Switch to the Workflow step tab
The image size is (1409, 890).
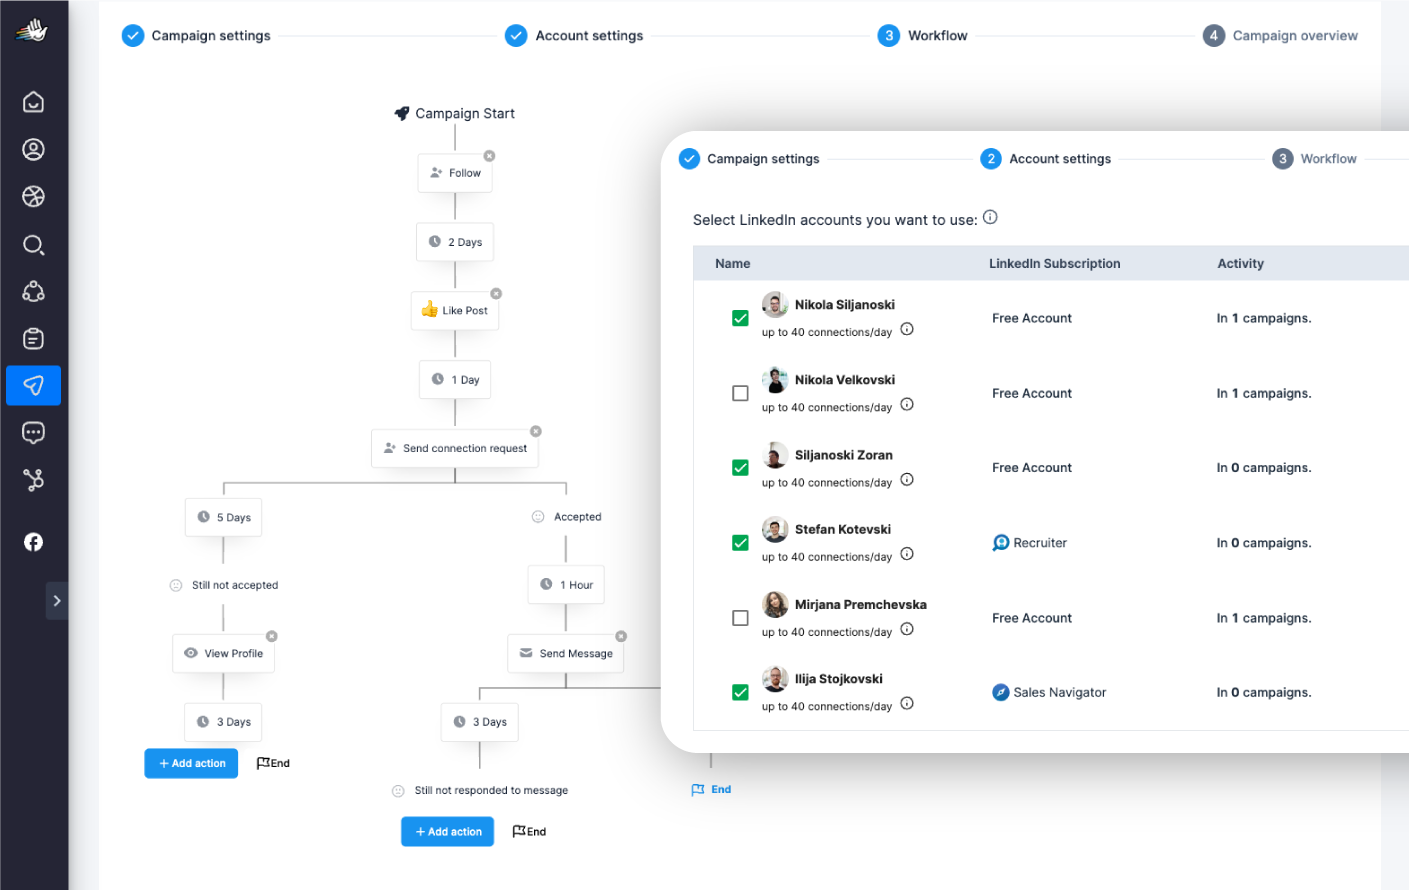point(938,35)
